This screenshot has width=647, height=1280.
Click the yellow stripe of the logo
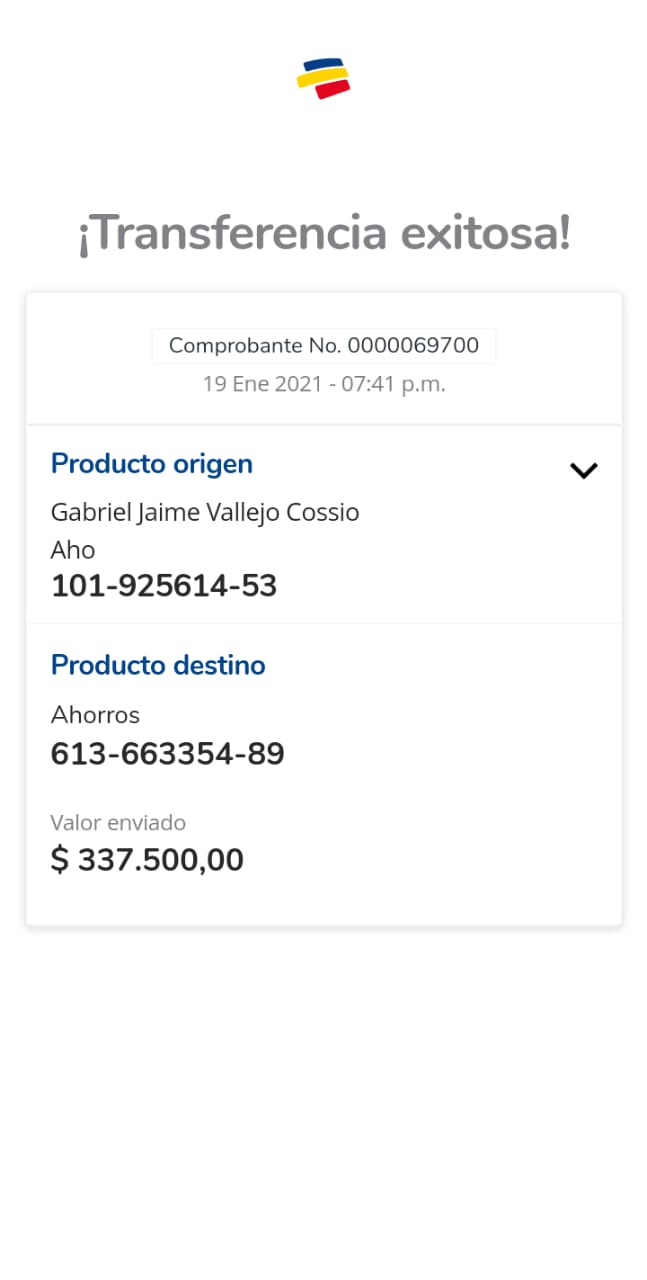click(x=322, y=78)
